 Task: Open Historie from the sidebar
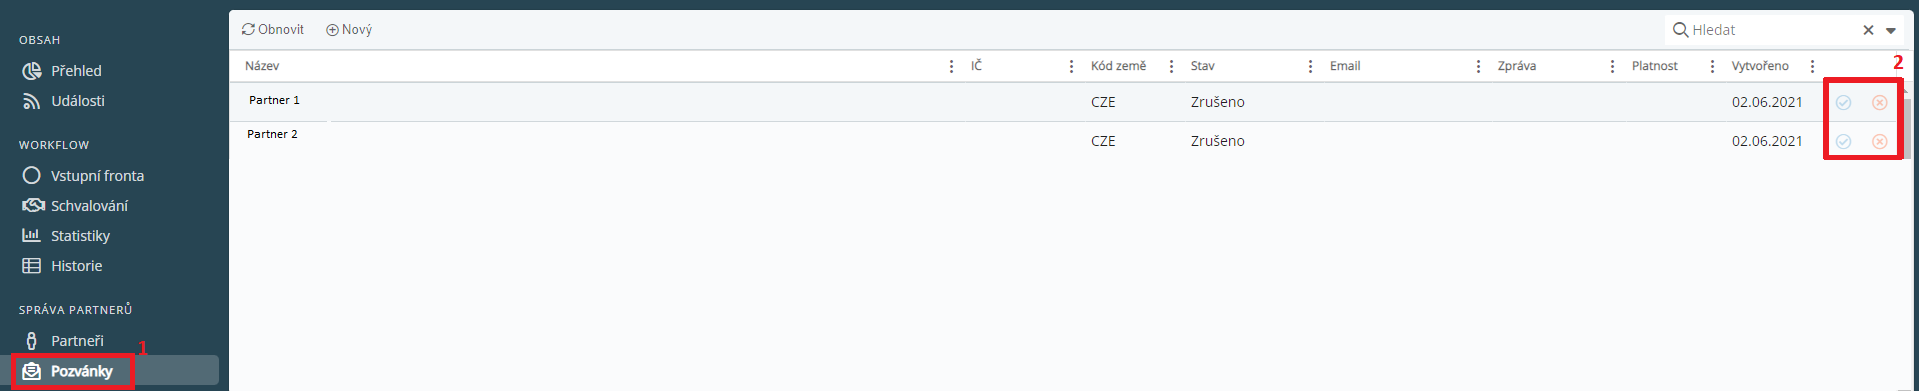pyautogui.click(x=62, y=266)
